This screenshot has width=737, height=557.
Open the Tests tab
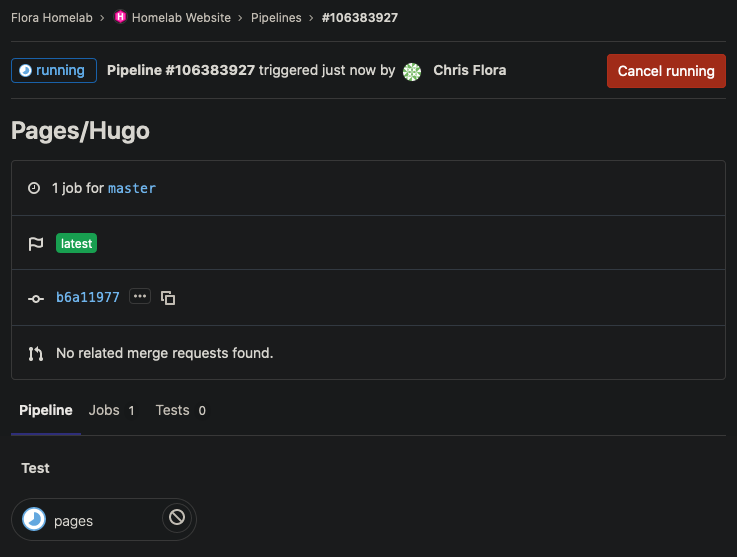[x=180, y=410]
